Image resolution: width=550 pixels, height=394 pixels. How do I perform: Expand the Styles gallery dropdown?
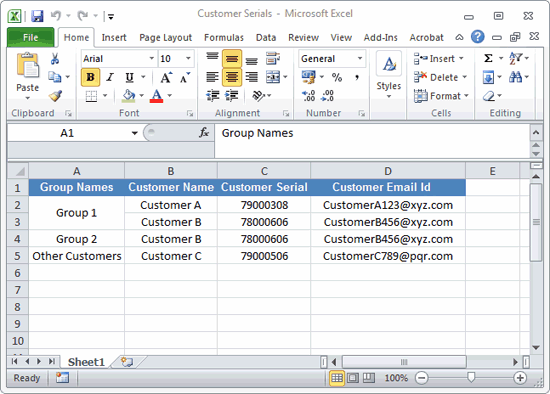point(389,96)
